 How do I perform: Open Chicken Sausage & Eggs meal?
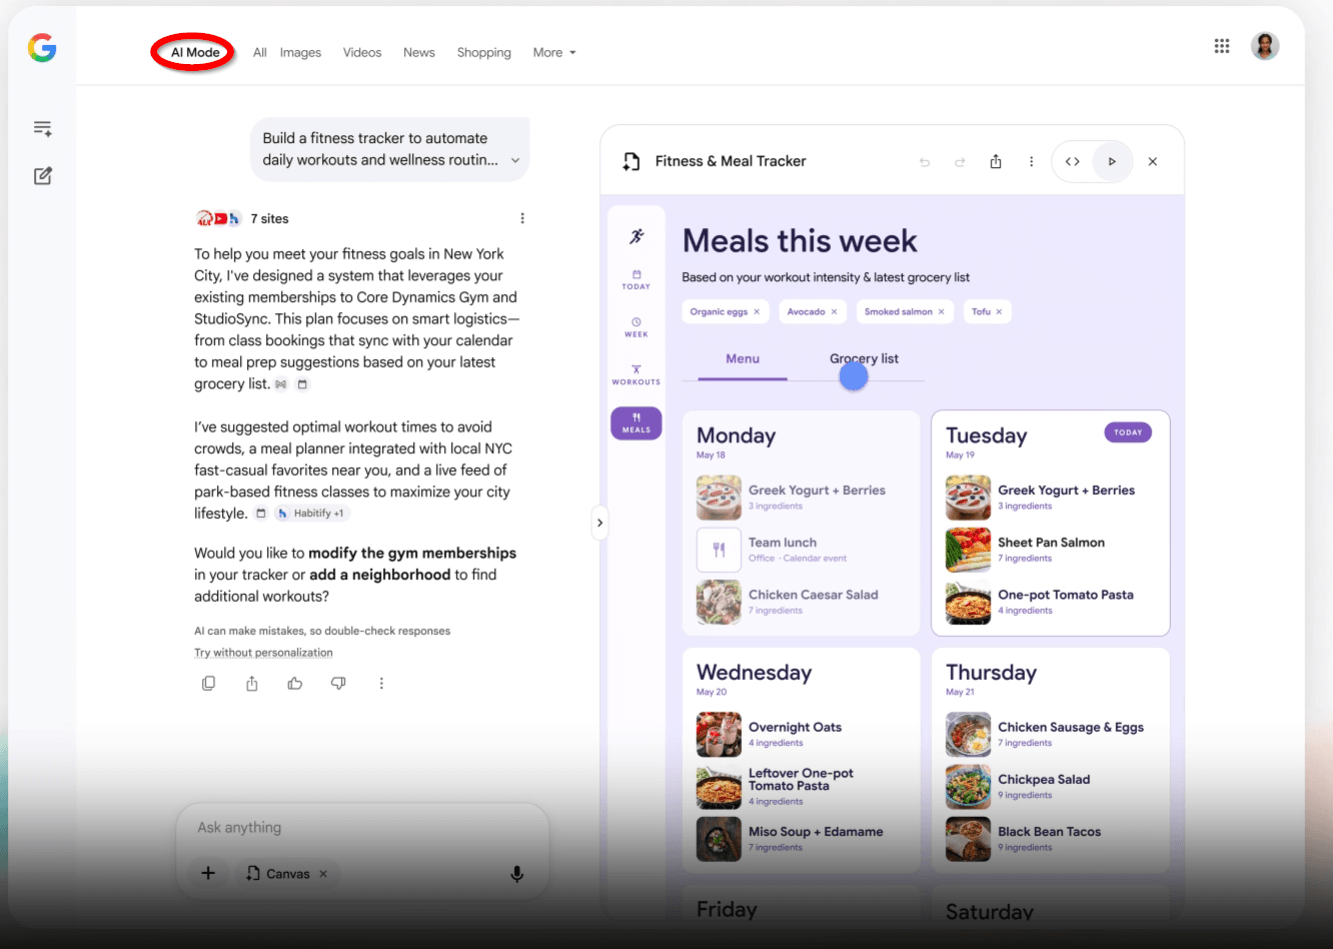pyautogui.click(x=1050, y=734)
